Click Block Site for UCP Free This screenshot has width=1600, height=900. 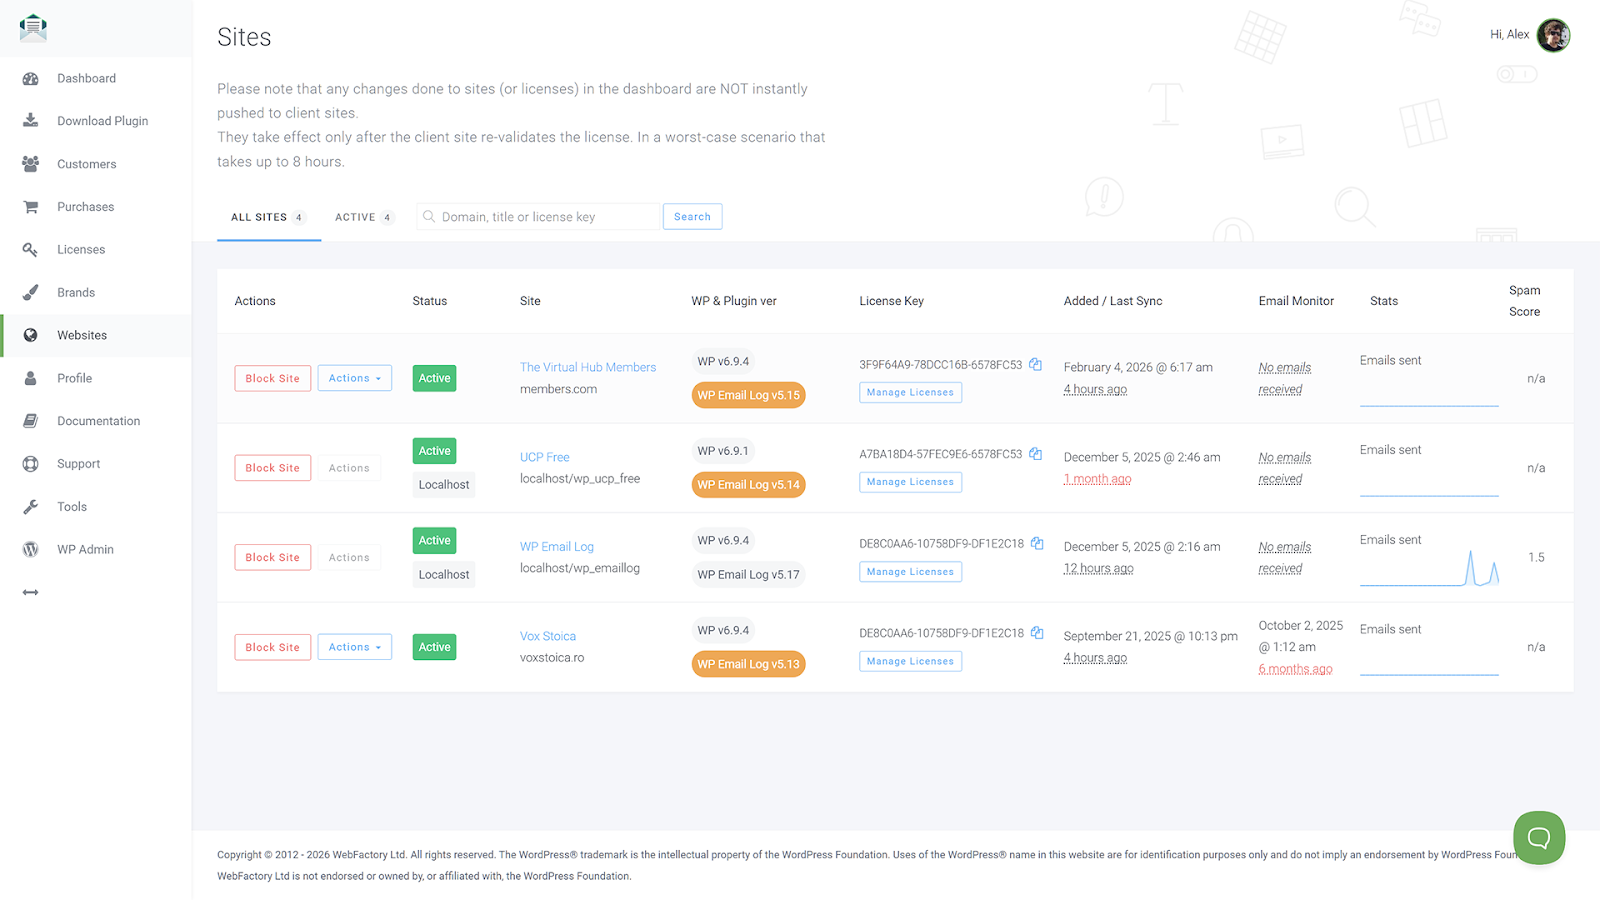point(272,467)
